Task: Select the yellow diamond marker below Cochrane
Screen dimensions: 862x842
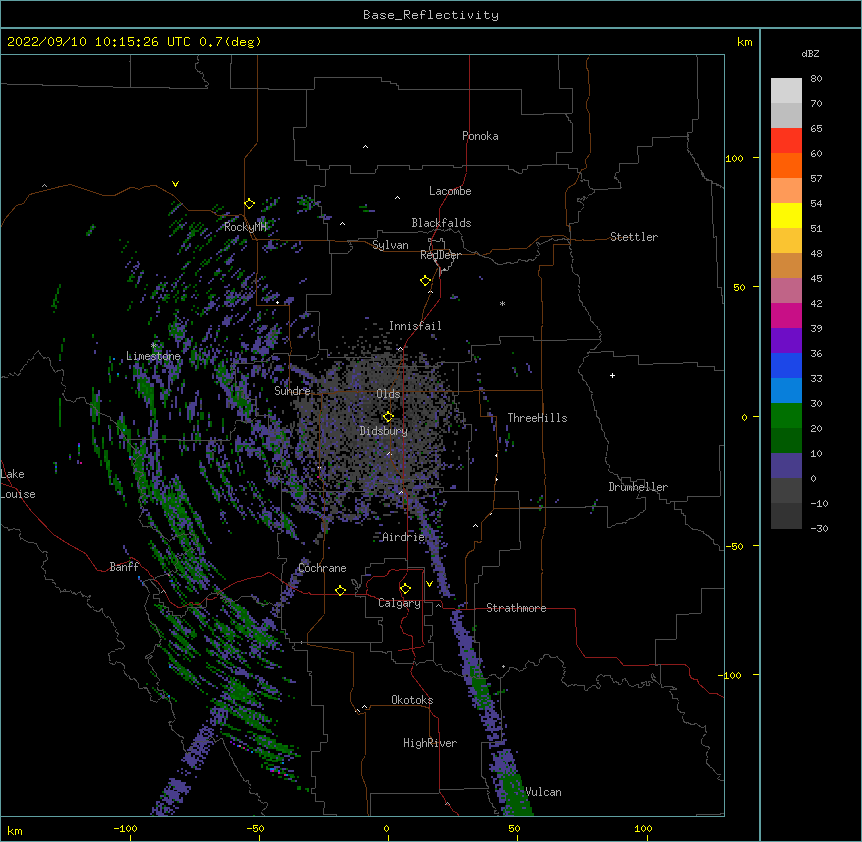Action: (x=340, y=590)
